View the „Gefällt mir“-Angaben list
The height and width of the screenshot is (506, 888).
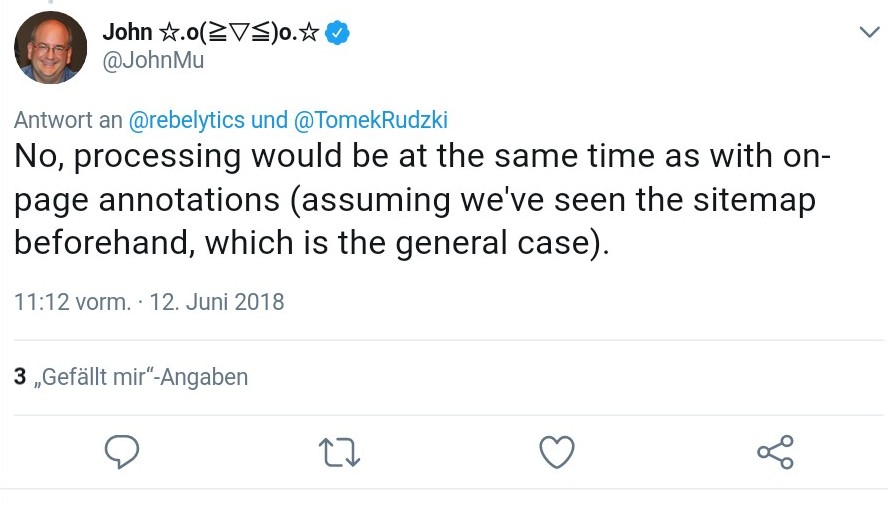tap(140, 377)
